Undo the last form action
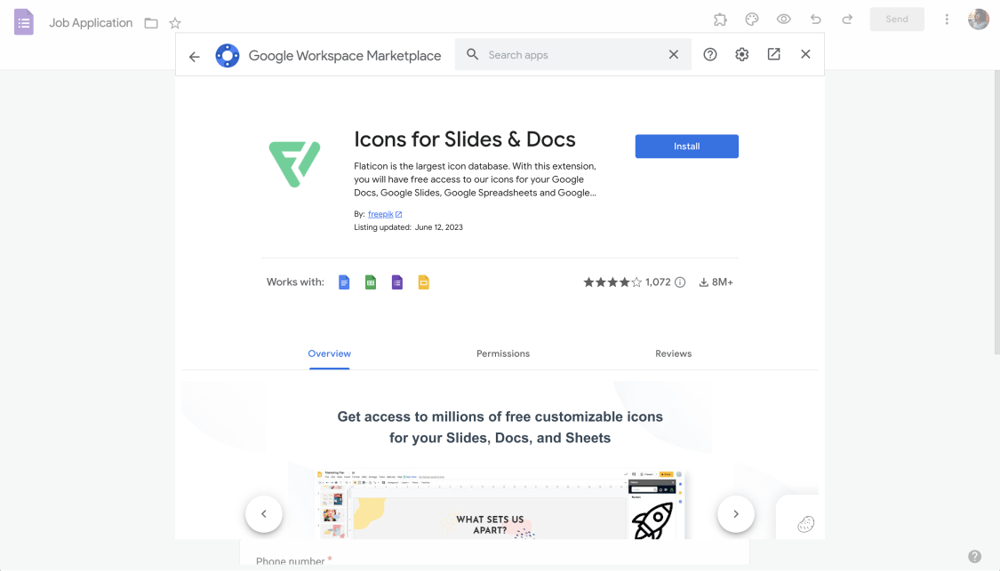Image resolution: width=1000 pixels, height=571 pixels. pos(816,19)
